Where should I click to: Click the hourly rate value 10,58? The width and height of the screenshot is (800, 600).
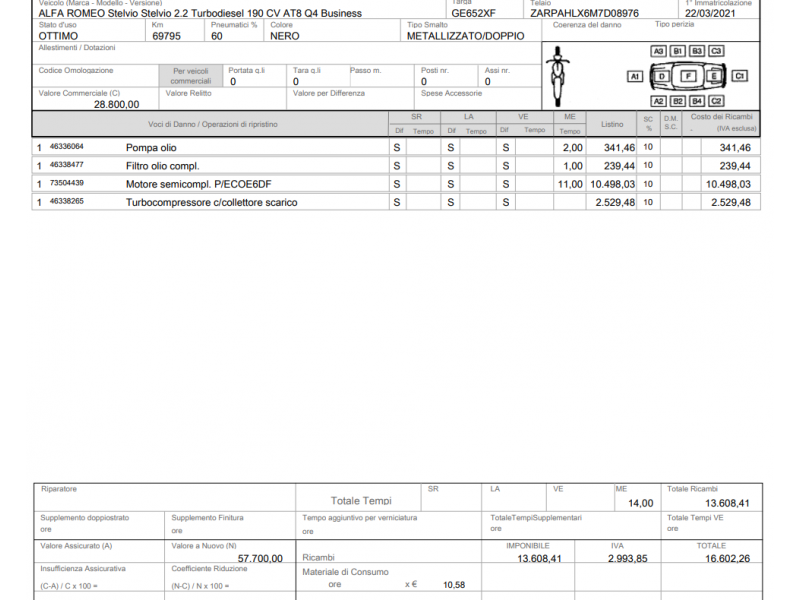pyautogui.click(x=454, y=585)
